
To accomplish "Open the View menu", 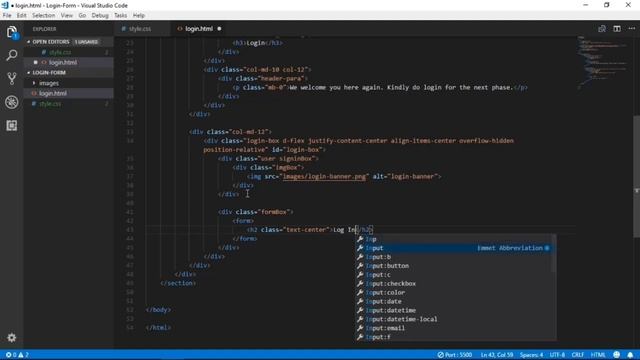I will 67,16.
